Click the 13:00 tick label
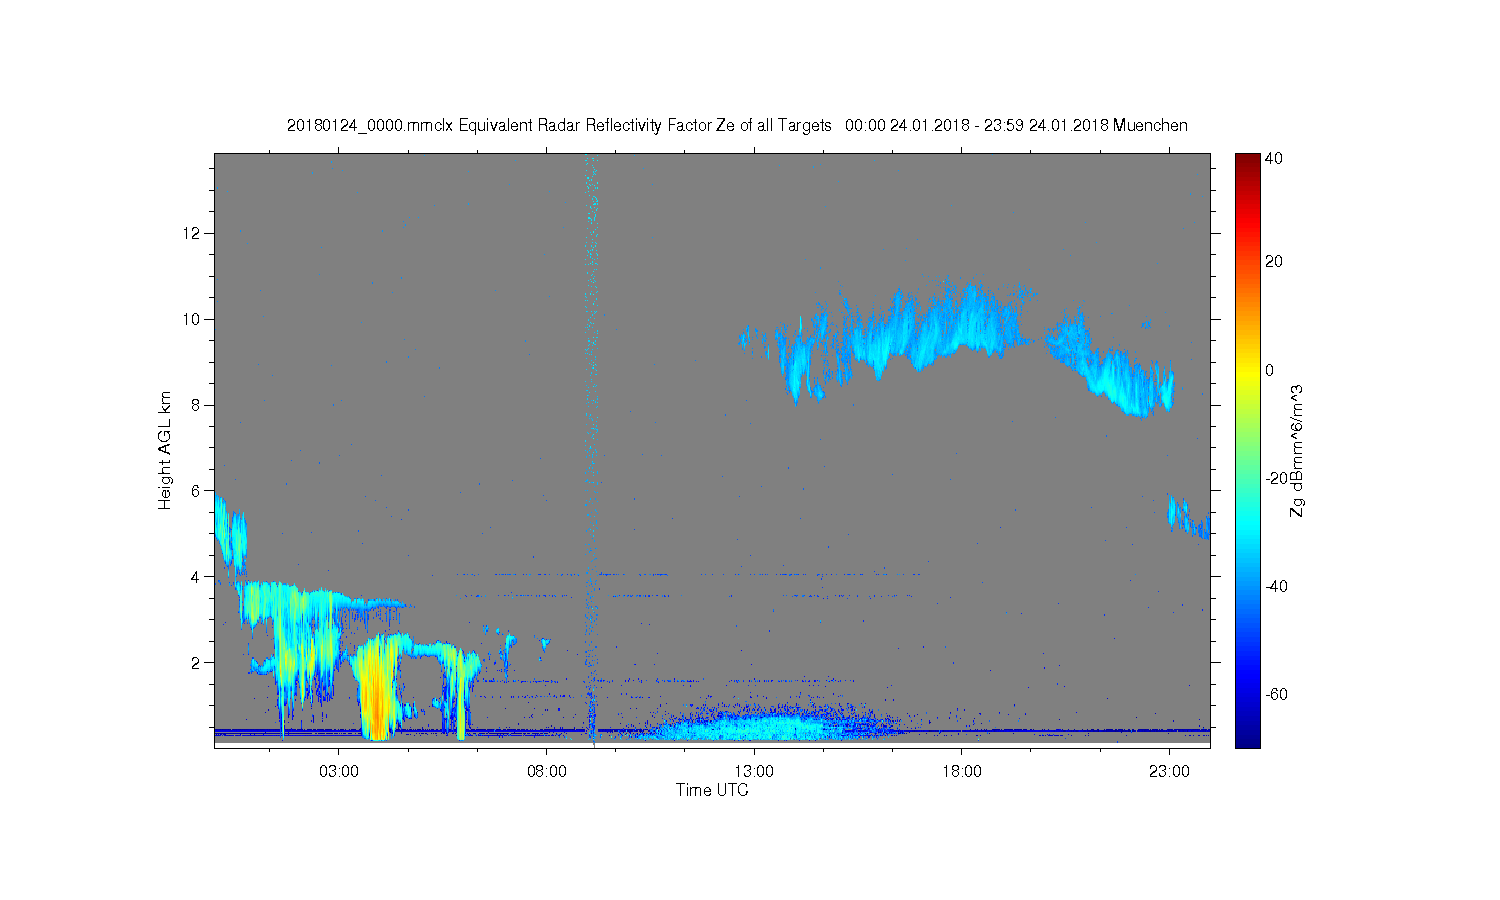 [754, 772]
